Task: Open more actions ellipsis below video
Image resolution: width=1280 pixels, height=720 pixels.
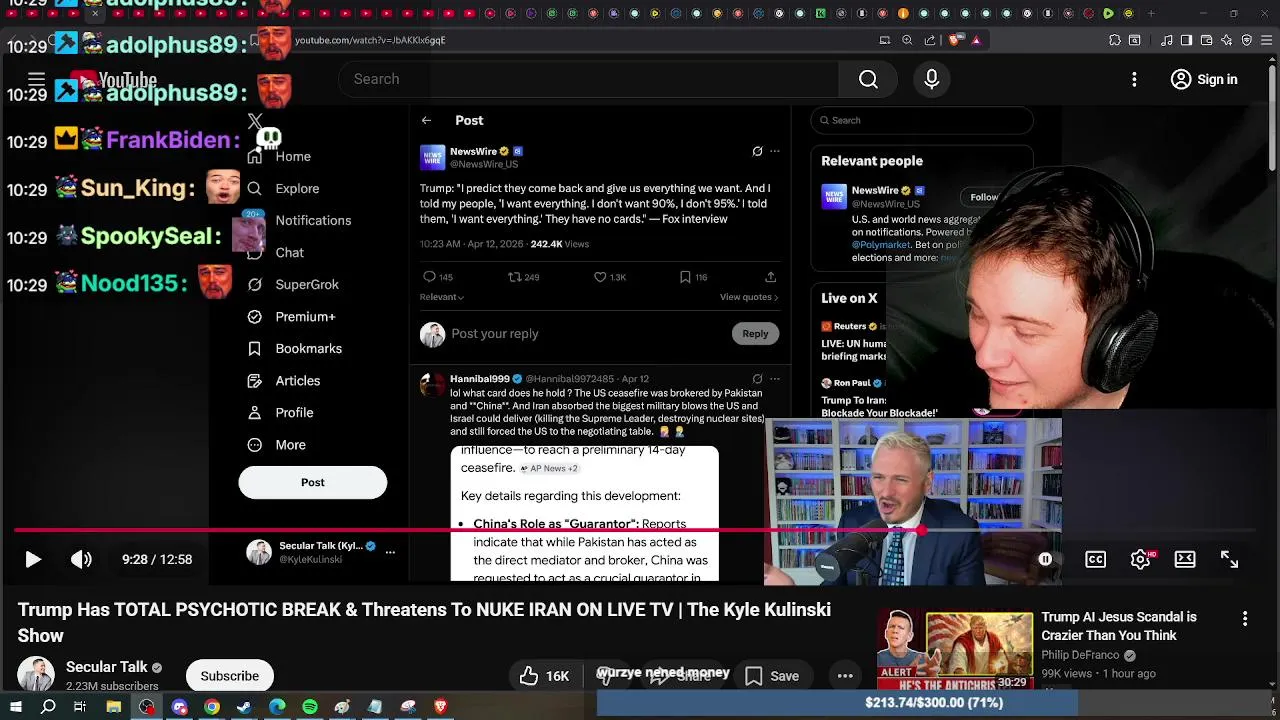Action: click(845, 676)
